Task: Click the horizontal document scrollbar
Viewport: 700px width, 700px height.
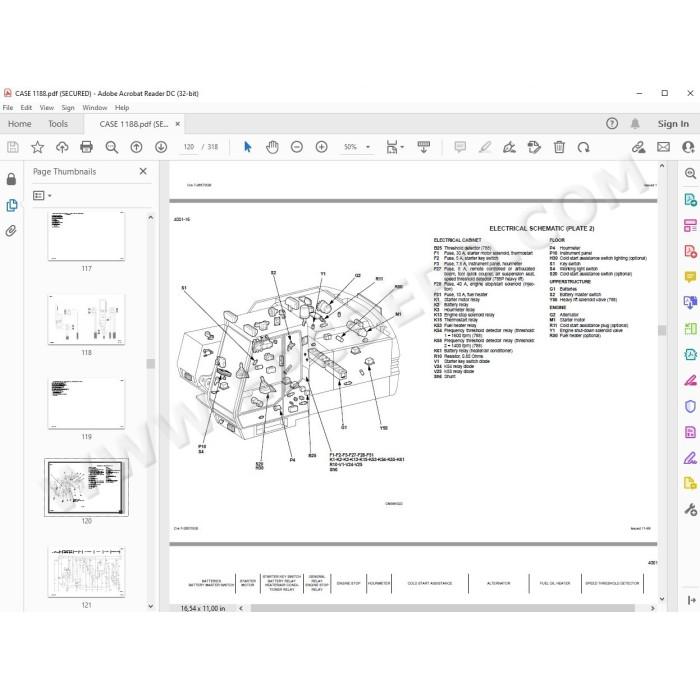Action: [x=442, y=608]
